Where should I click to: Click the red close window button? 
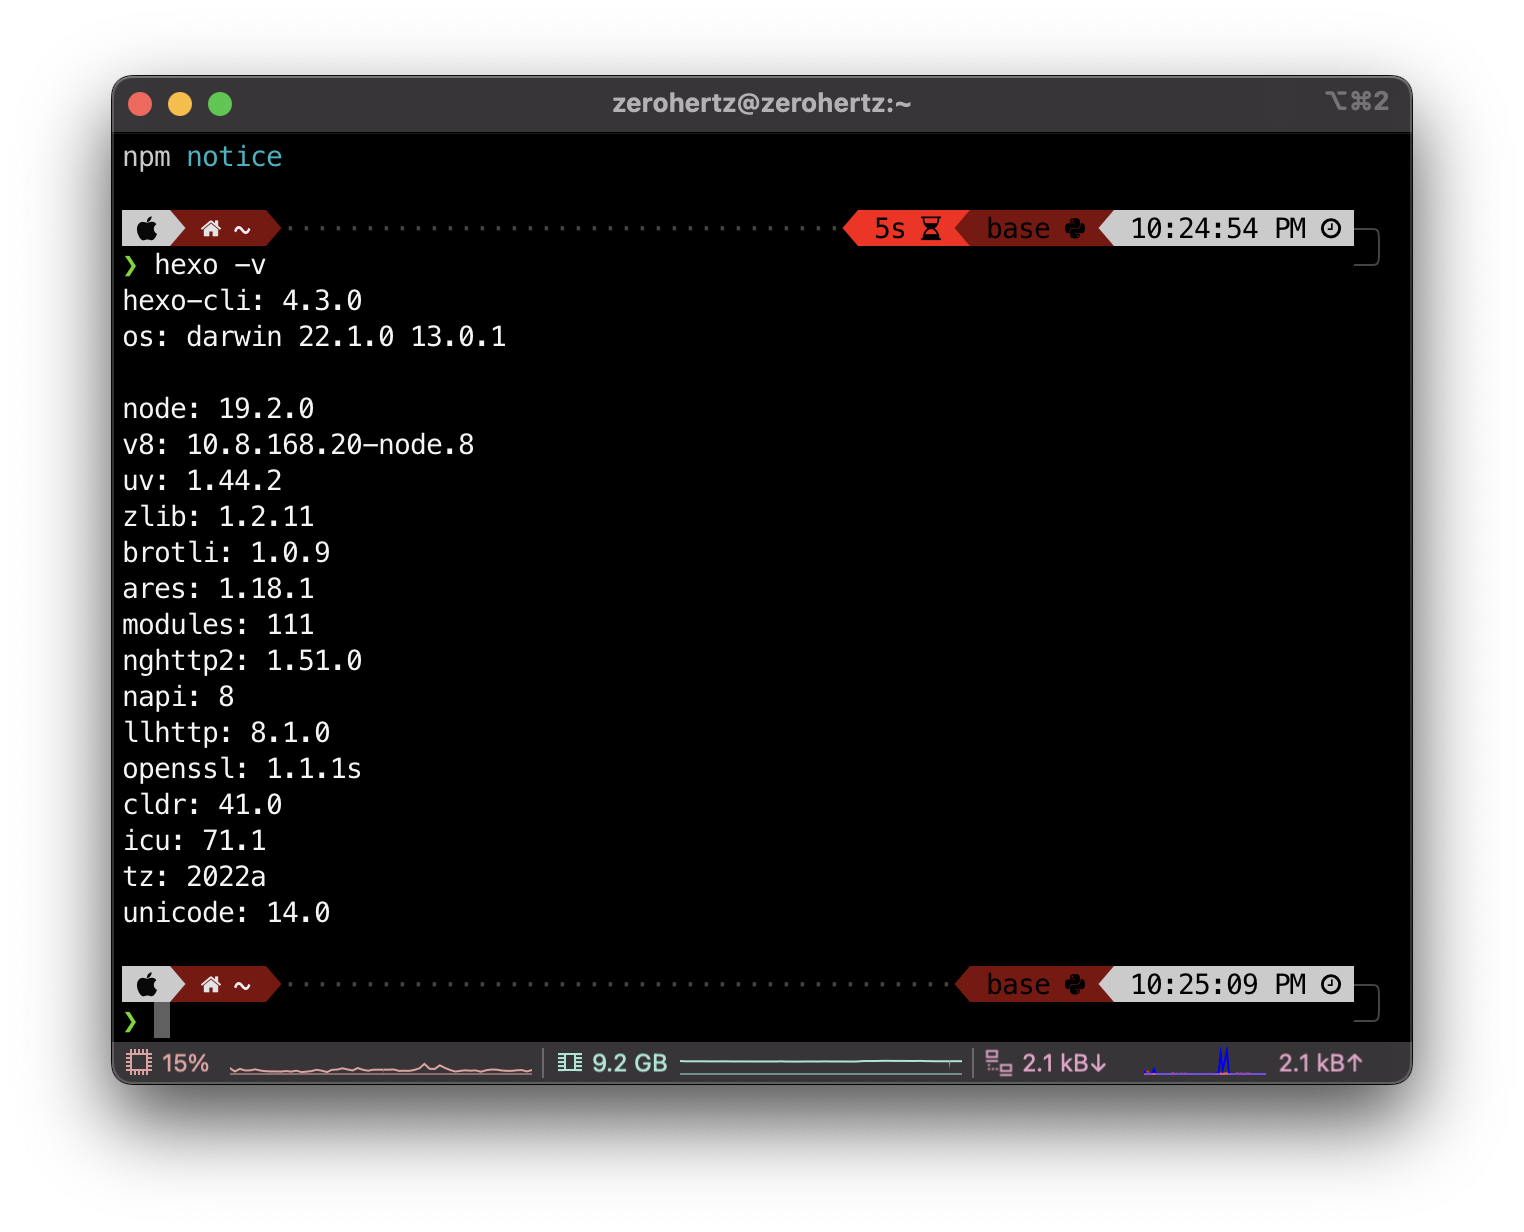[140, 104]
